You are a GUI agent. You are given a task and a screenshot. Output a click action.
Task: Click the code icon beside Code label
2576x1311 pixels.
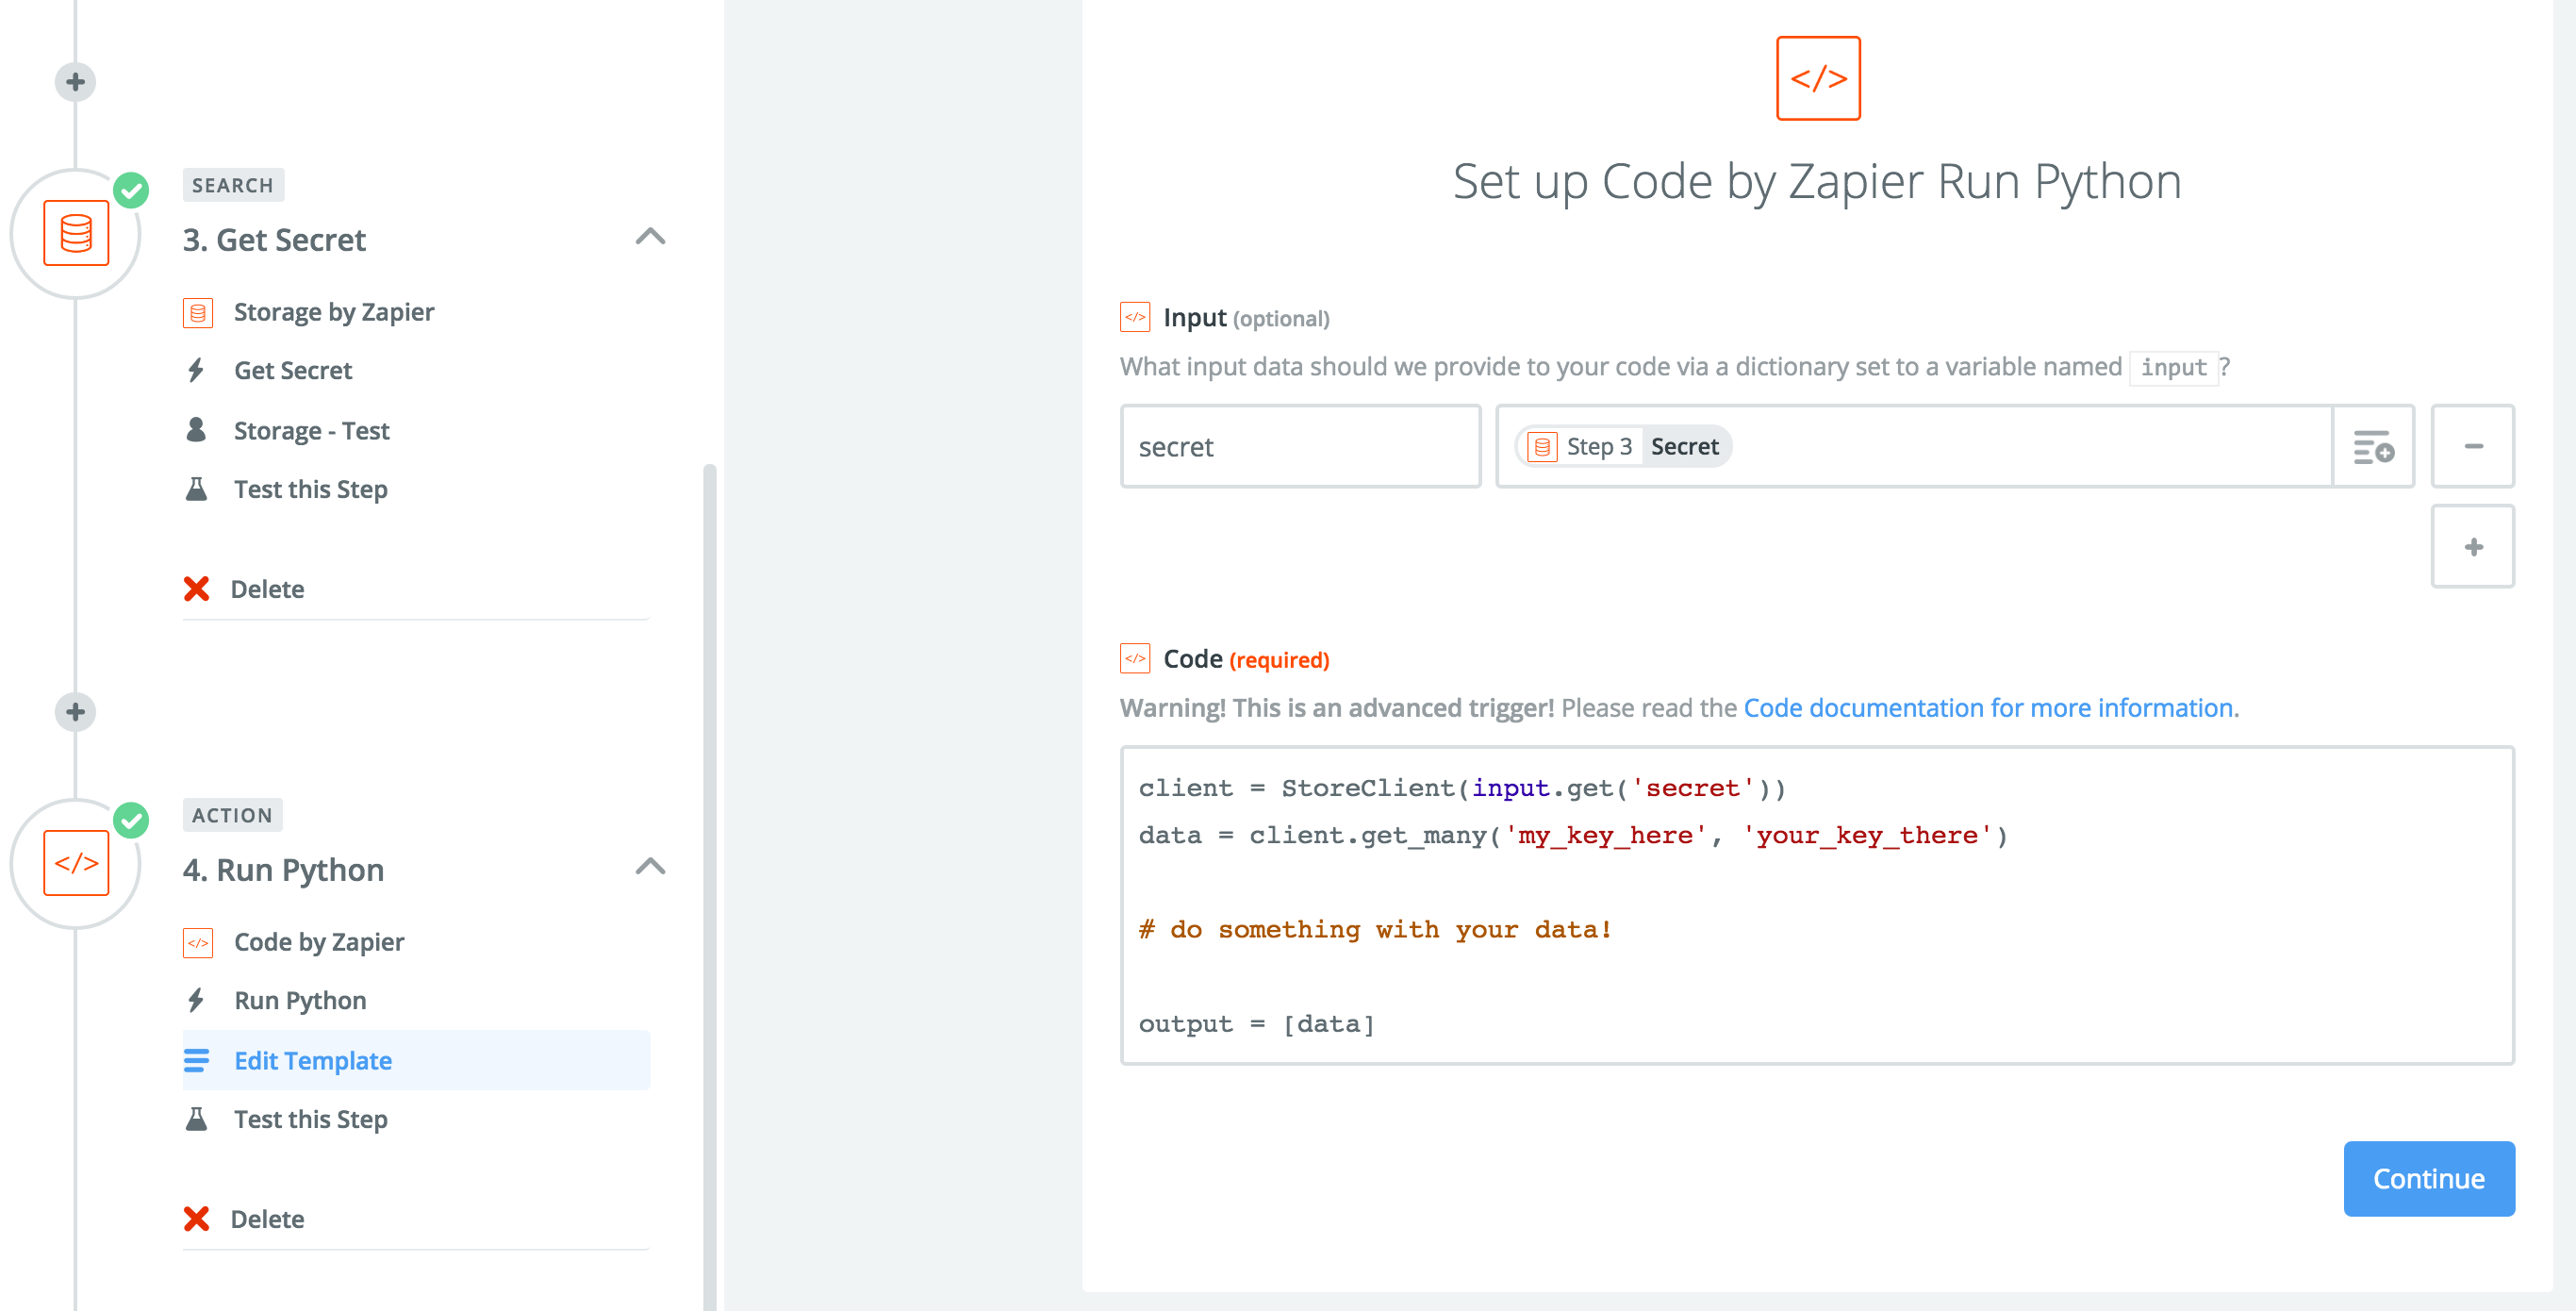(1135, 658)
